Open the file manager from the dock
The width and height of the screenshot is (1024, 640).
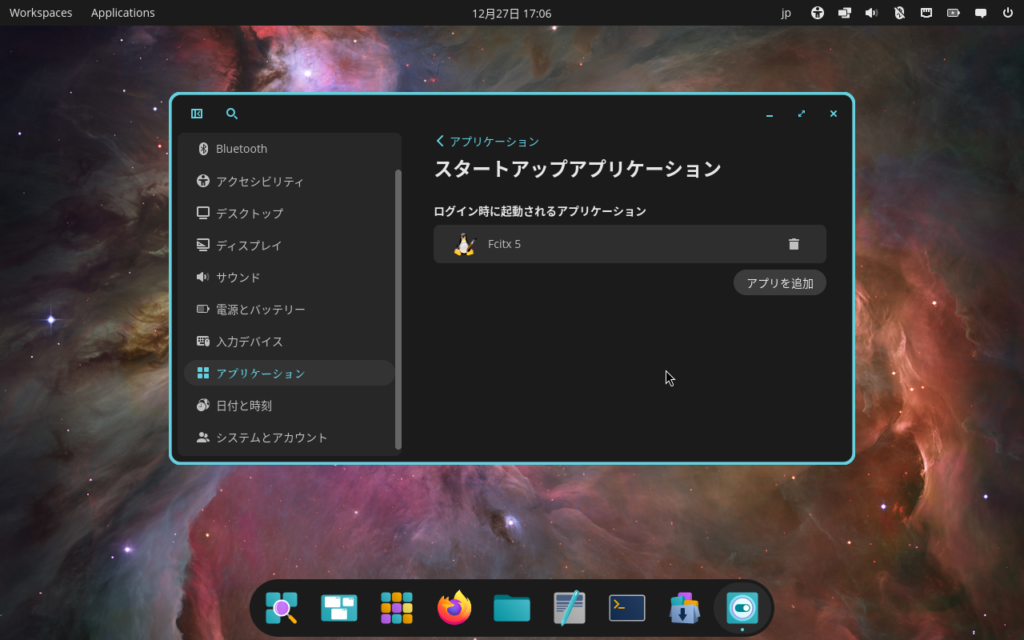pos(511,608)
